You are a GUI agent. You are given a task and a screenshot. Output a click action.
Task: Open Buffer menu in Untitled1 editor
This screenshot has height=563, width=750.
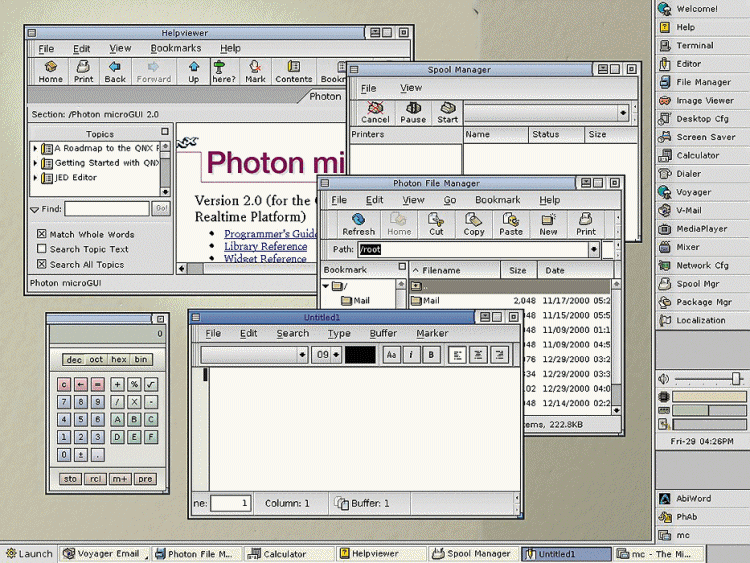pyautogui.click(x=383, y=333)
